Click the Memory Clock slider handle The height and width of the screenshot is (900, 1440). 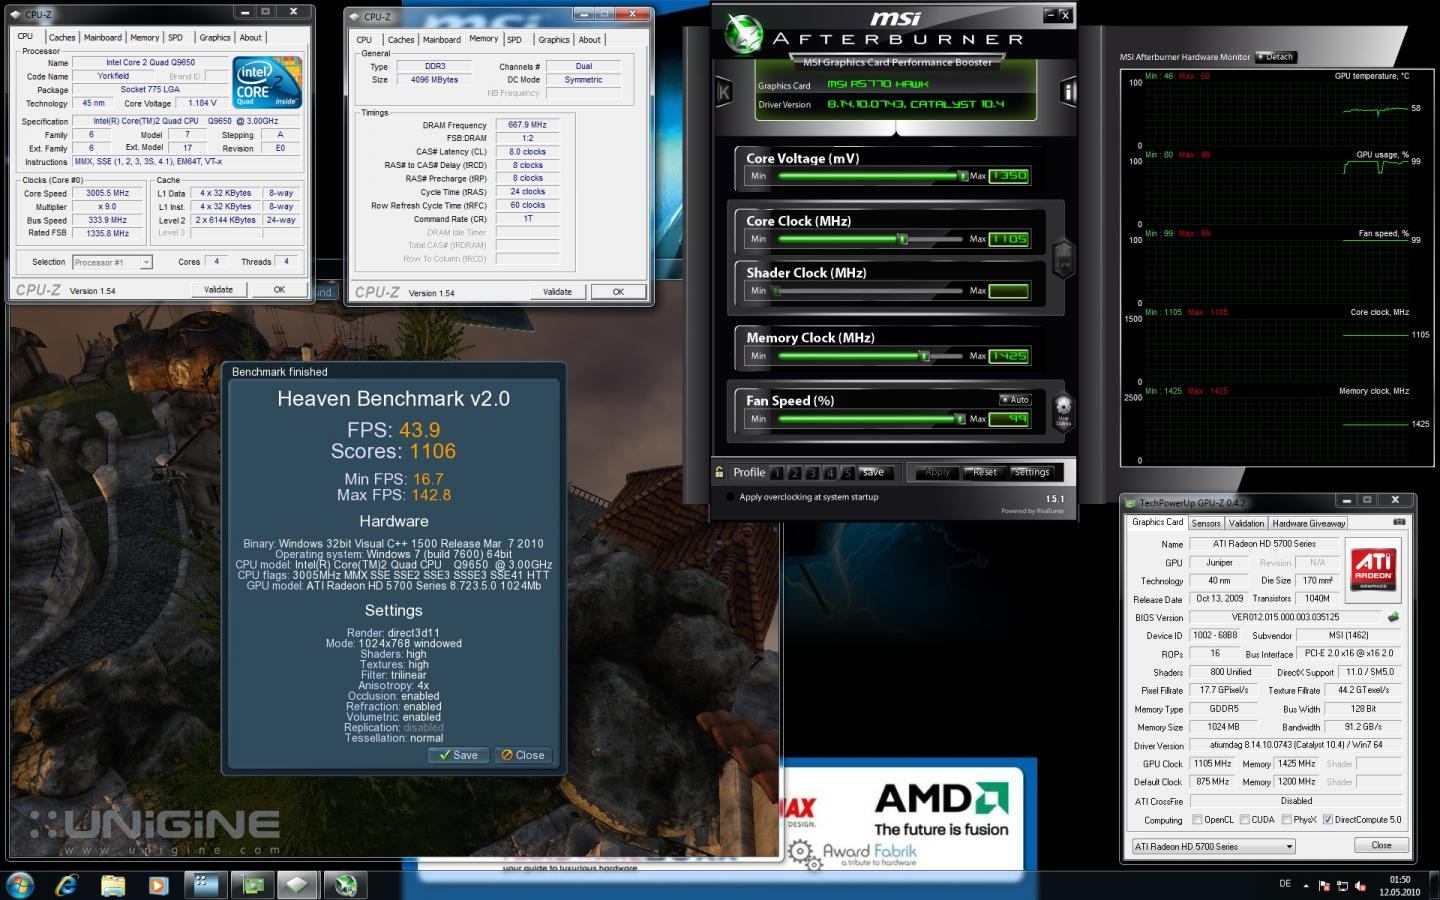pos(924,356)
